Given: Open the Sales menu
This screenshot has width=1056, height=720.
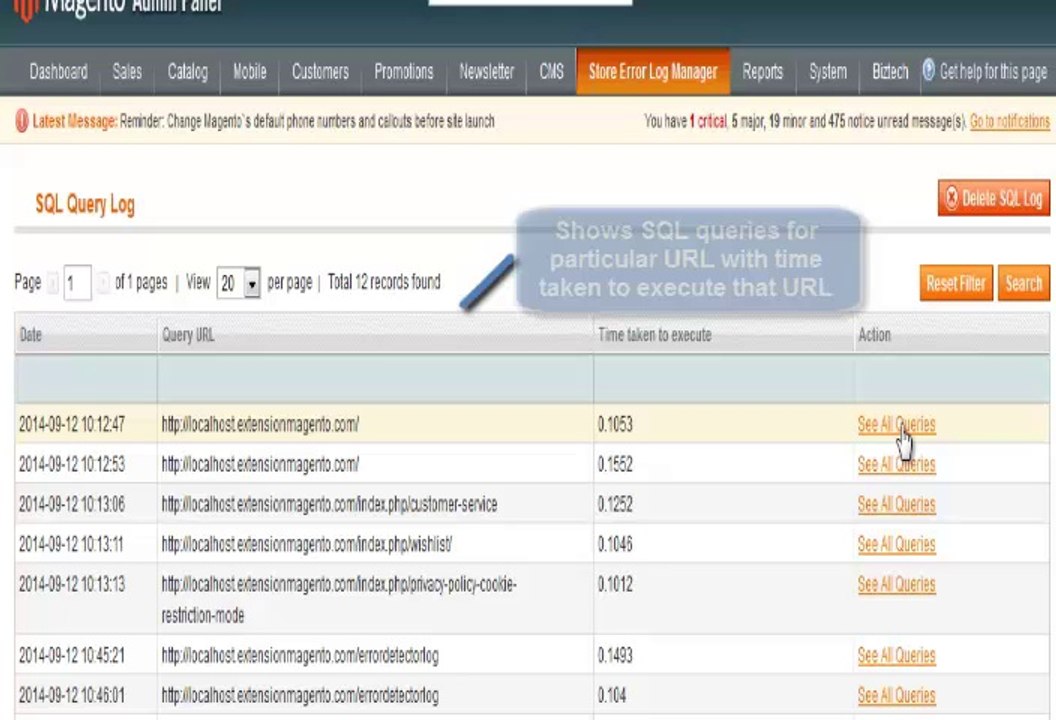Looking at the screenshot, I should [127, 71].
